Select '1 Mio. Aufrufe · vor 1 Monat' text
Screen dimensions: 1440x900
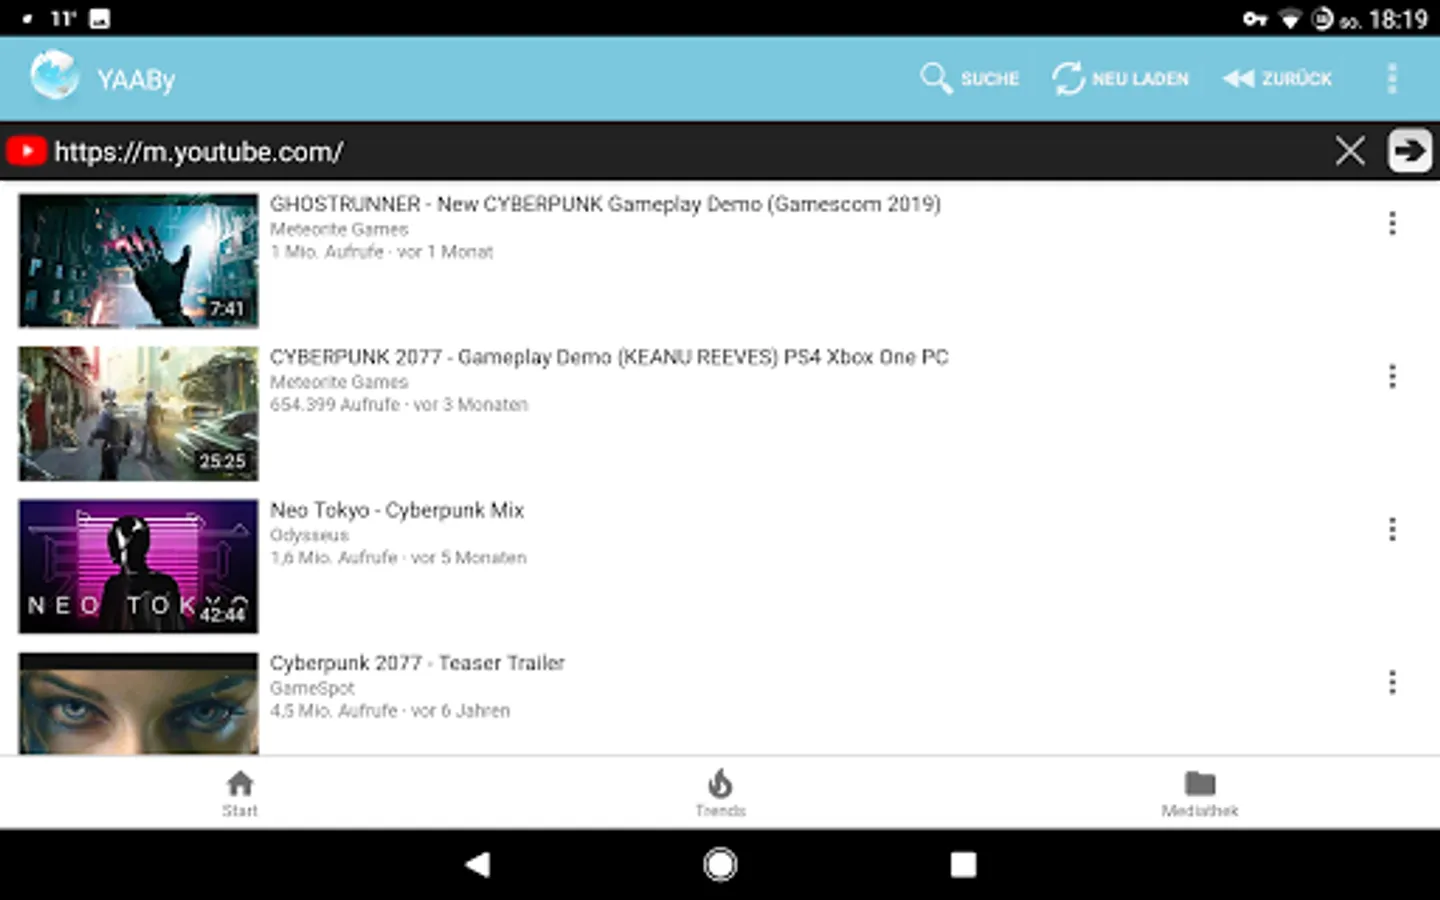381,252
